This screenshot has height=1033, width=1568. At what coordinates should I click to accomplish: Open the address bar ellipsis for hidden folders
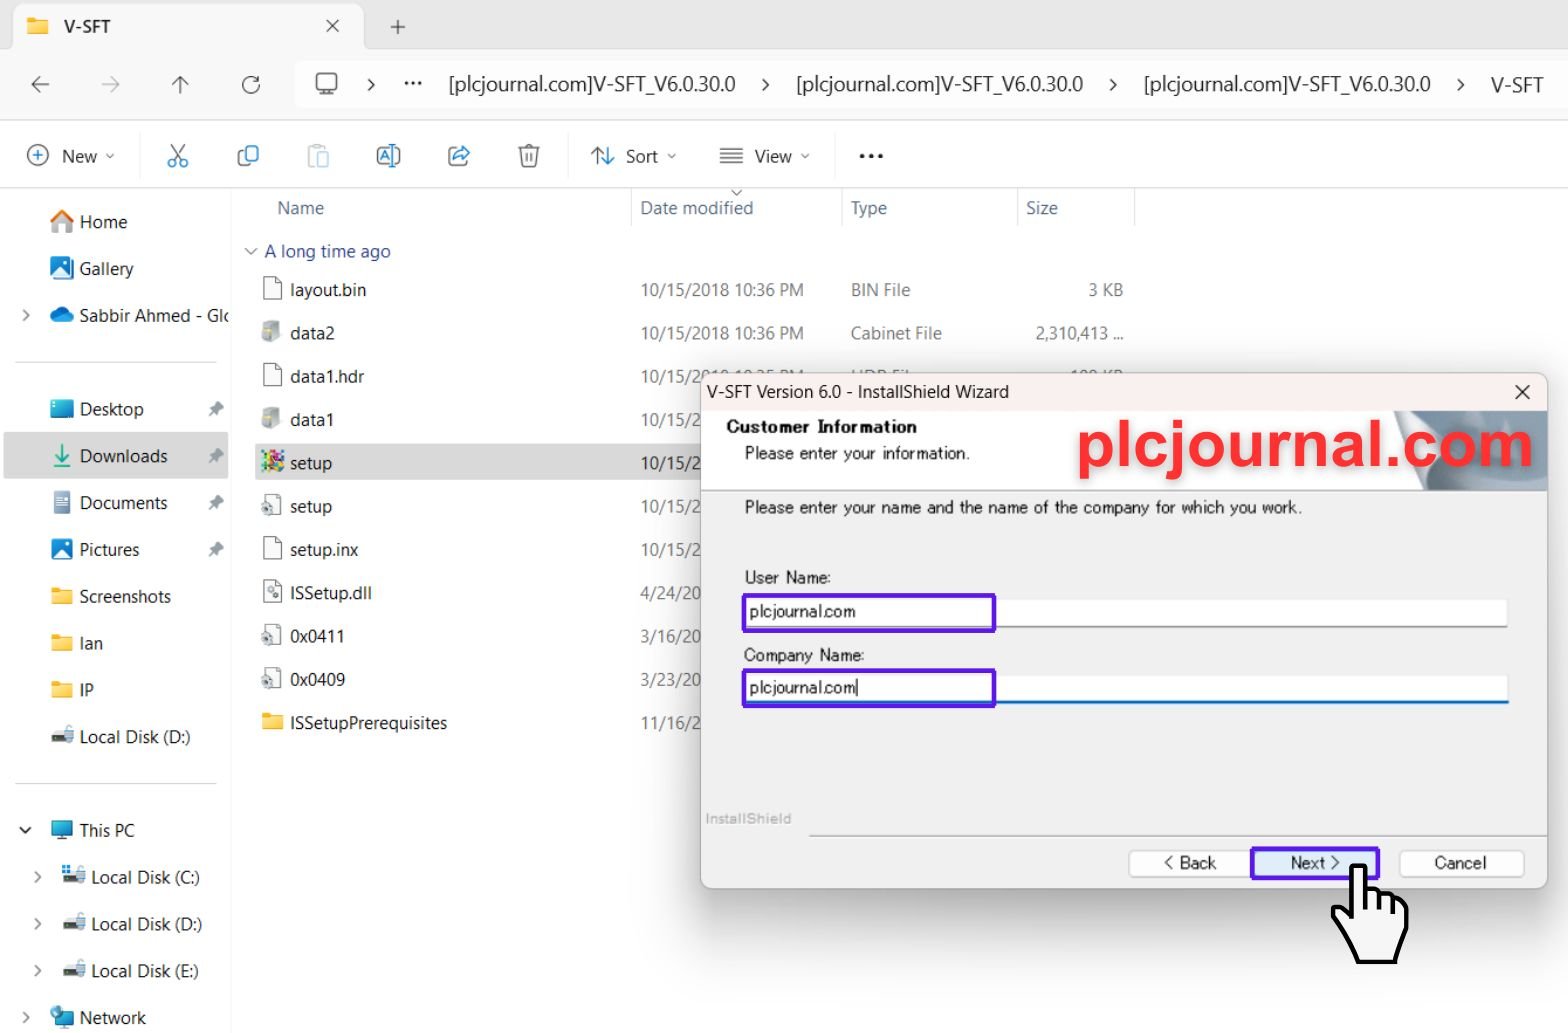pos(413,84)
